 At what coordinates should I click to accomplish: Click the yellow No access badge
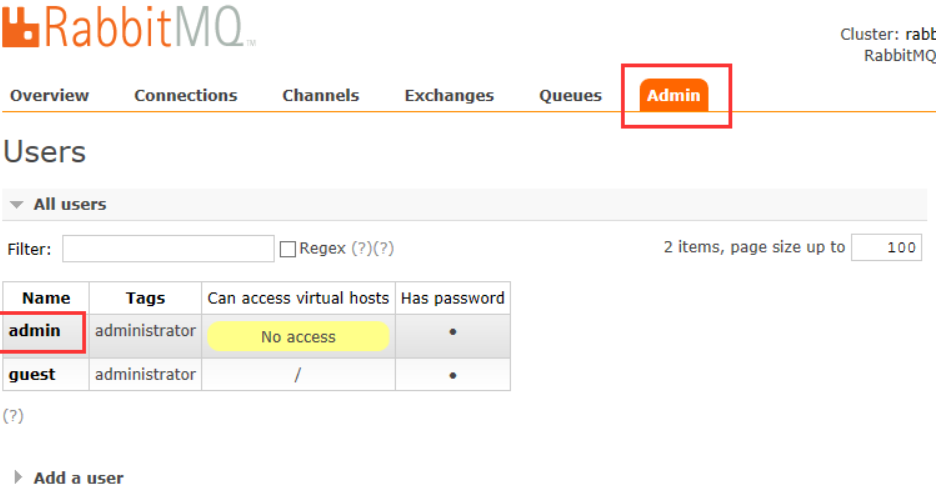pos(298,337)
